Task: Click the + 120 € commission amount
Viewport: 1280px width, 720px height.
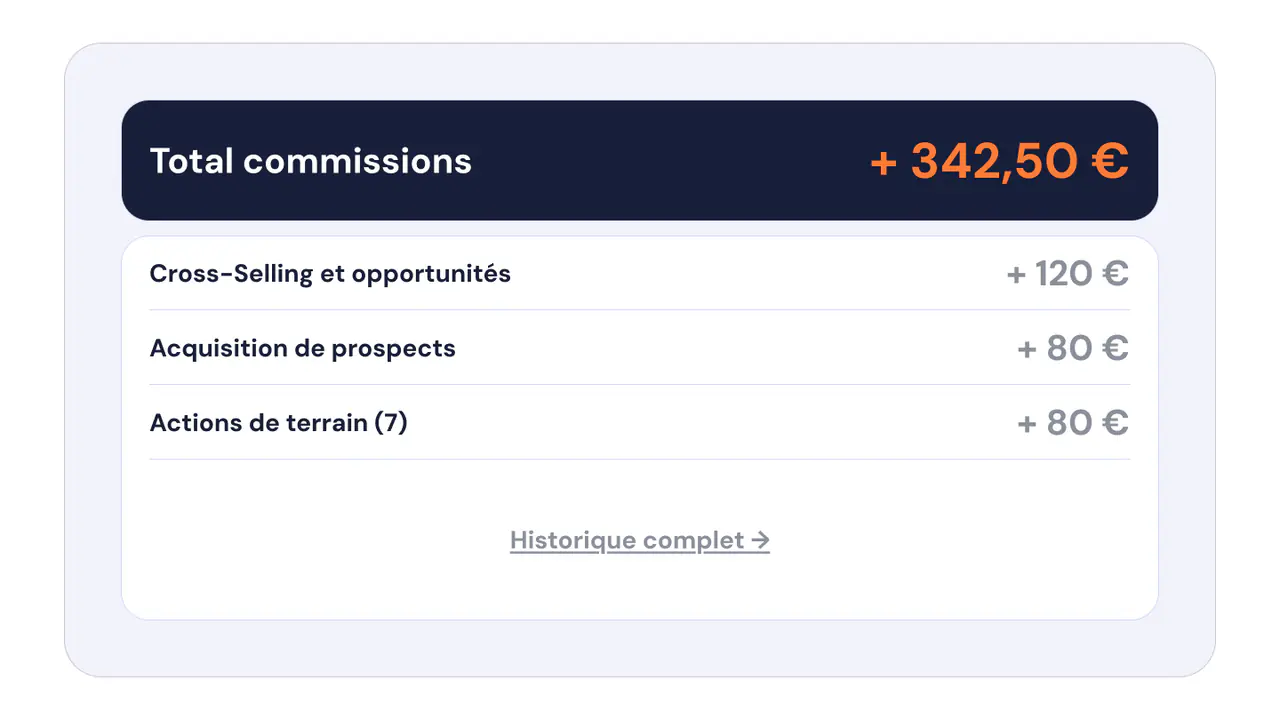Action: point(1068,273)
